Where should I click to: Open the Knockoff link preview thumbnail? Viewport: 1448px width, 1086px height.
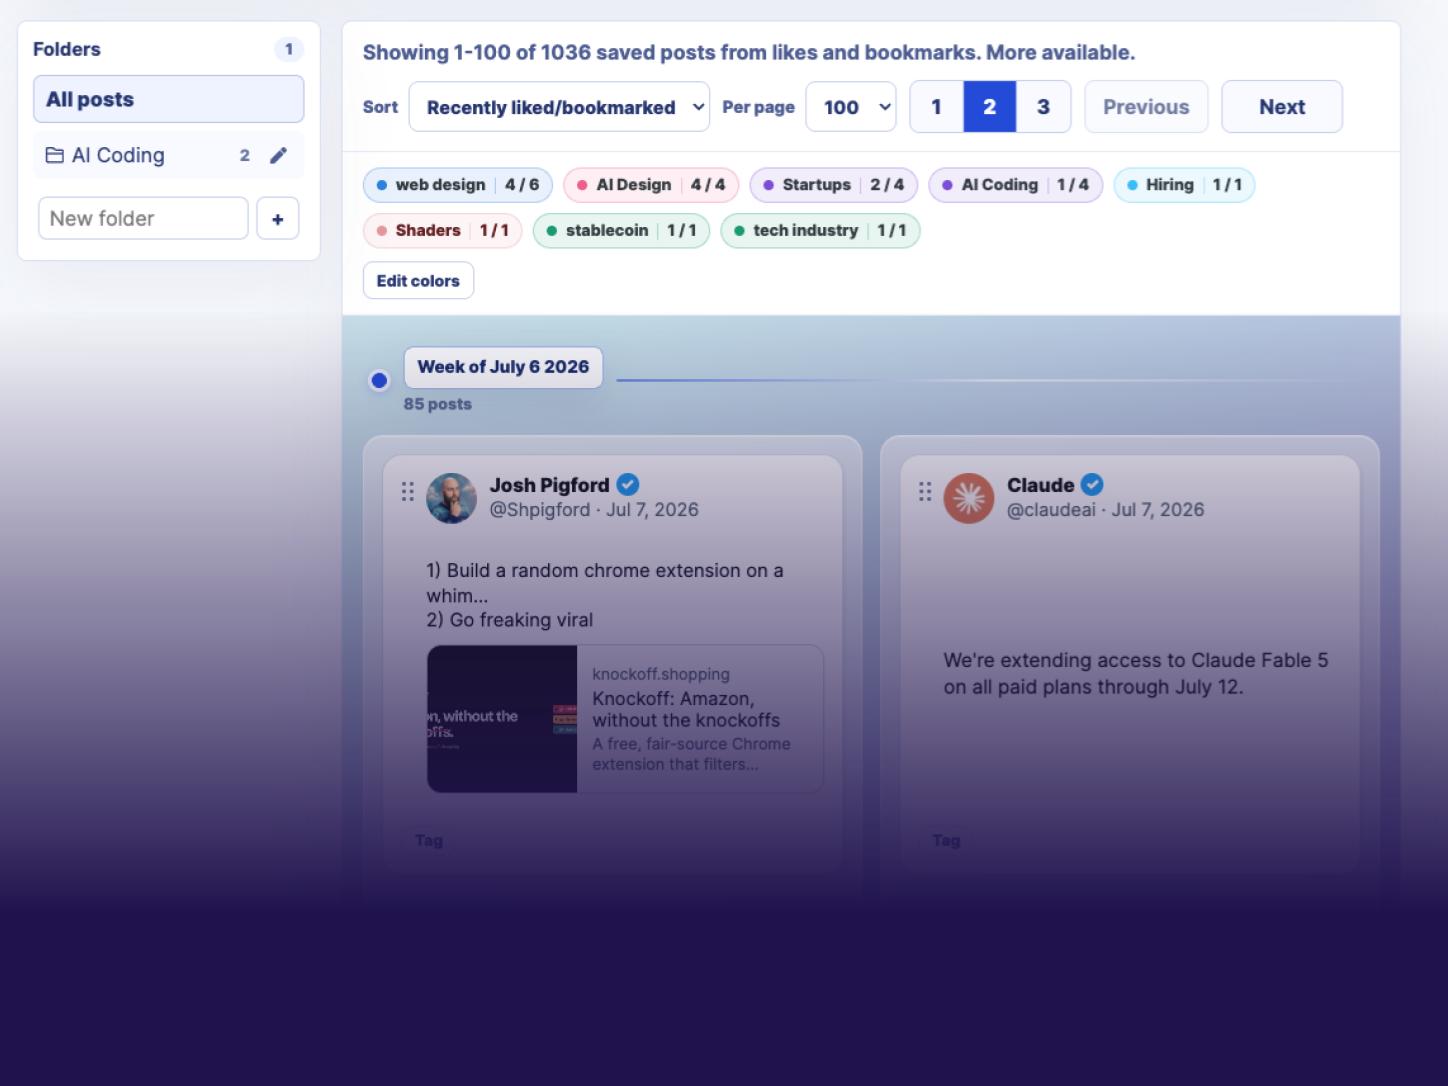(x=502, y=719)
